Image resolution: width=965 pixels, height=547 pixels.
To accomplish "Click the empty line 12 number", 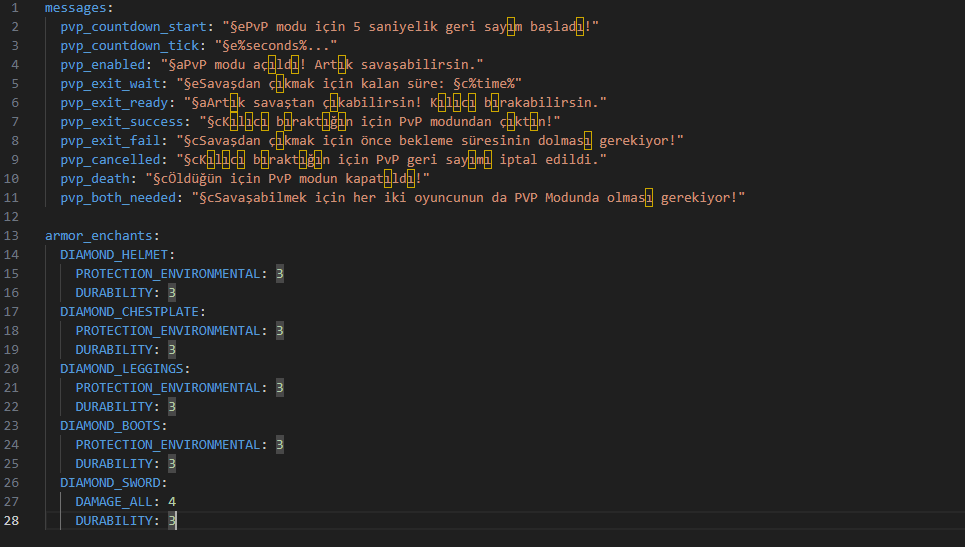I will pos(13,216).
